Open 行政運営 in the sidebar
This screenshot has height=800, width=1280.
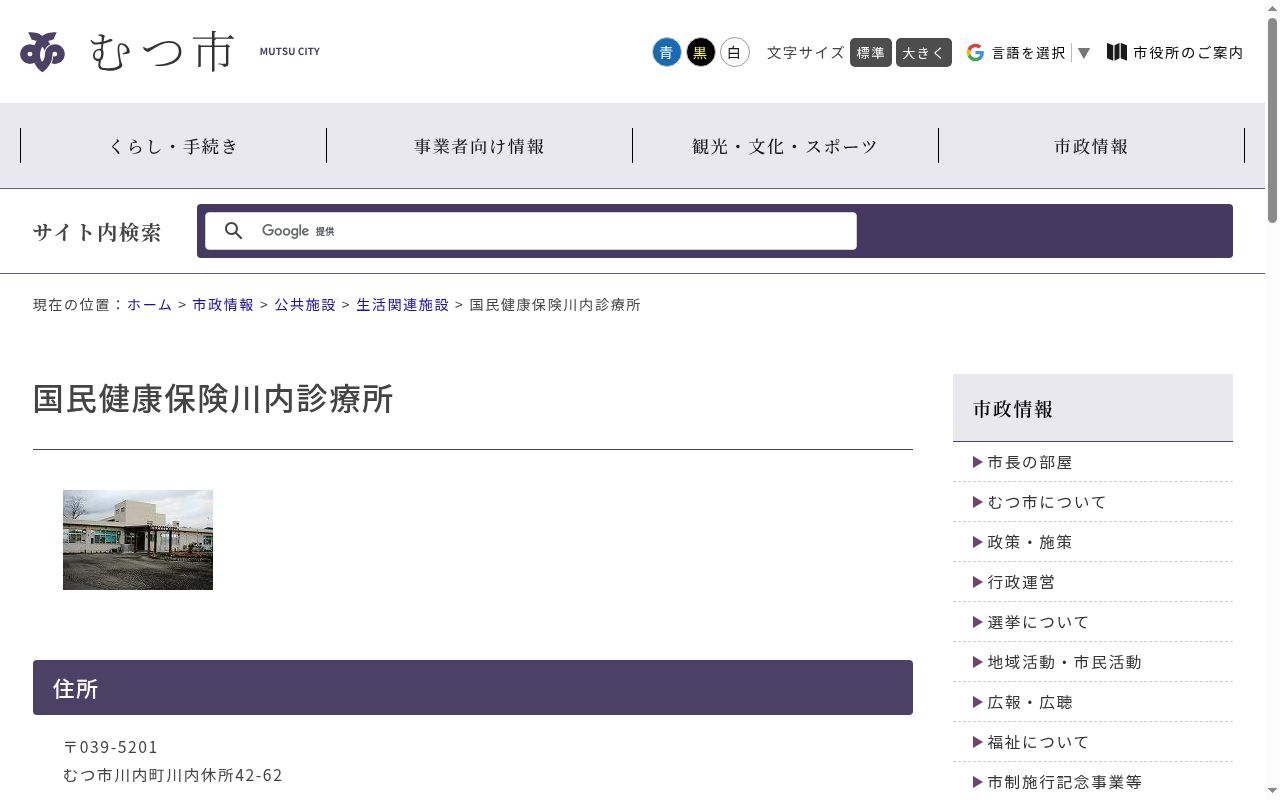pos(1021,582)
